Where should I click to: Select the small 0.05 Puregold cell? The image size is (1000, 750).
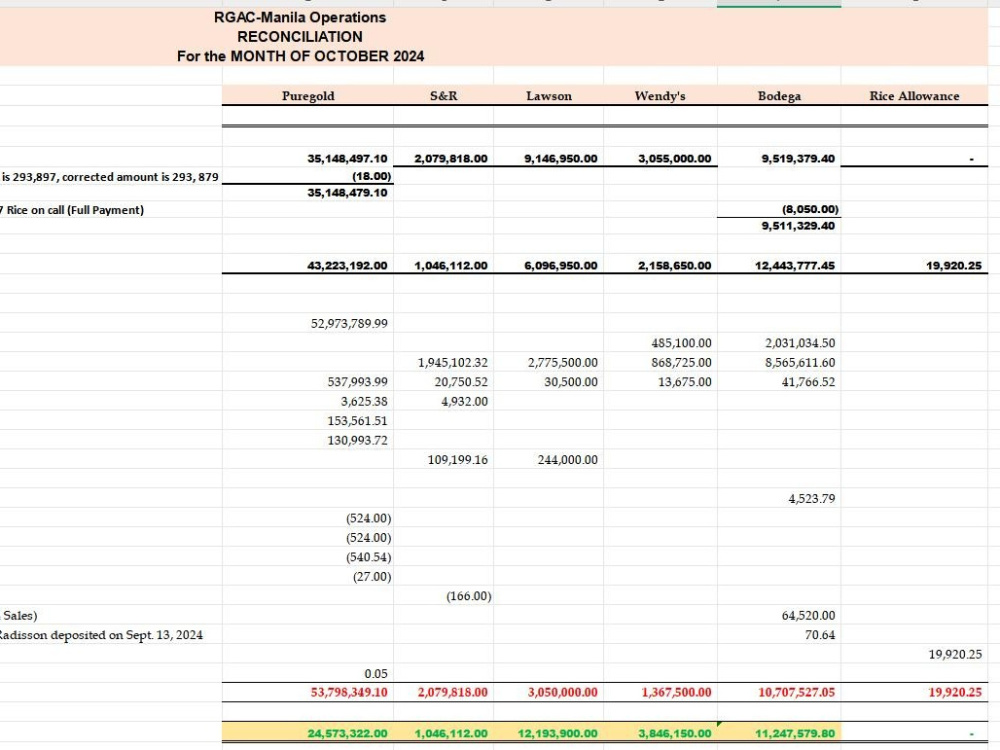coord(376,674)
